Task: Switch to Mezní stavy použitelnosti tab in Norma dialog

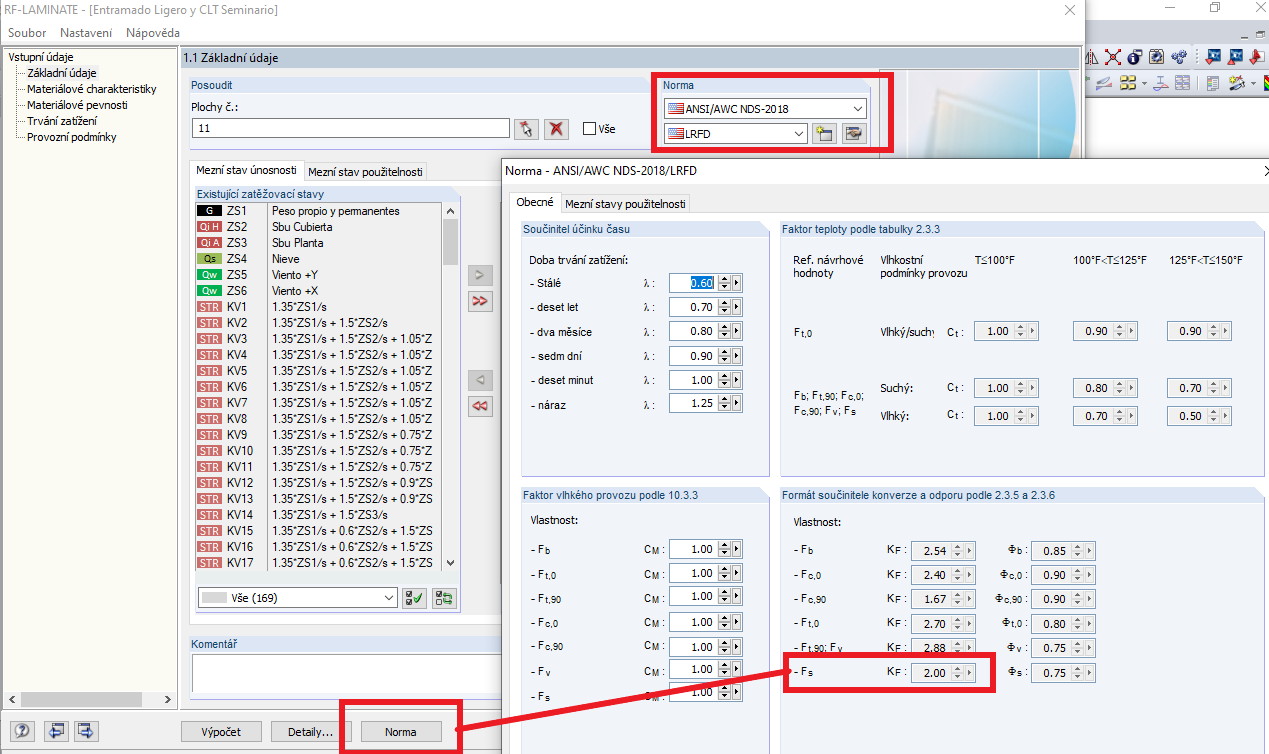Action: coord(625,204)
